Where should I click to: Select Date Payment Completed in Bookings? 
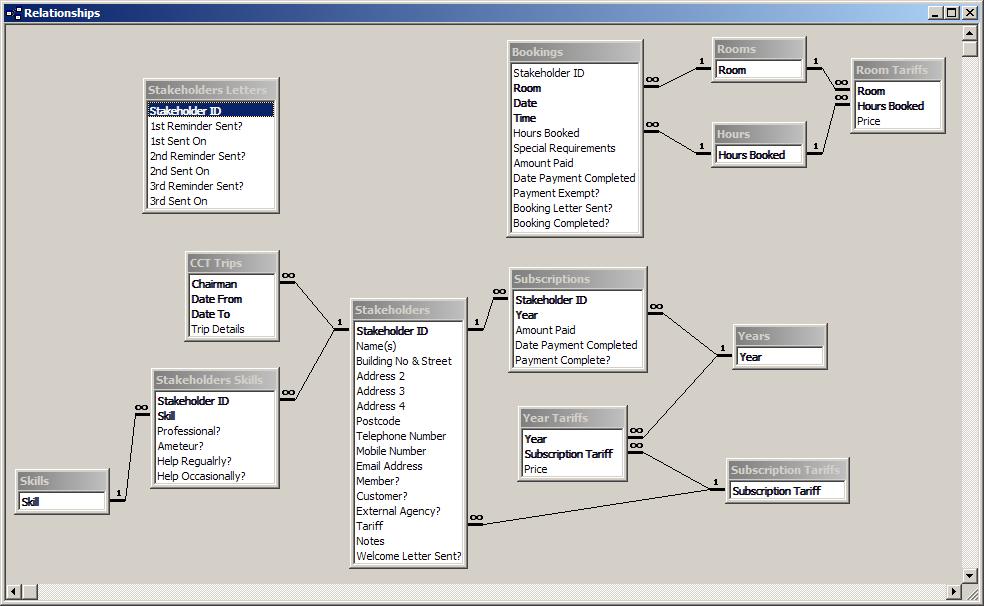click(x=574, y=178)
